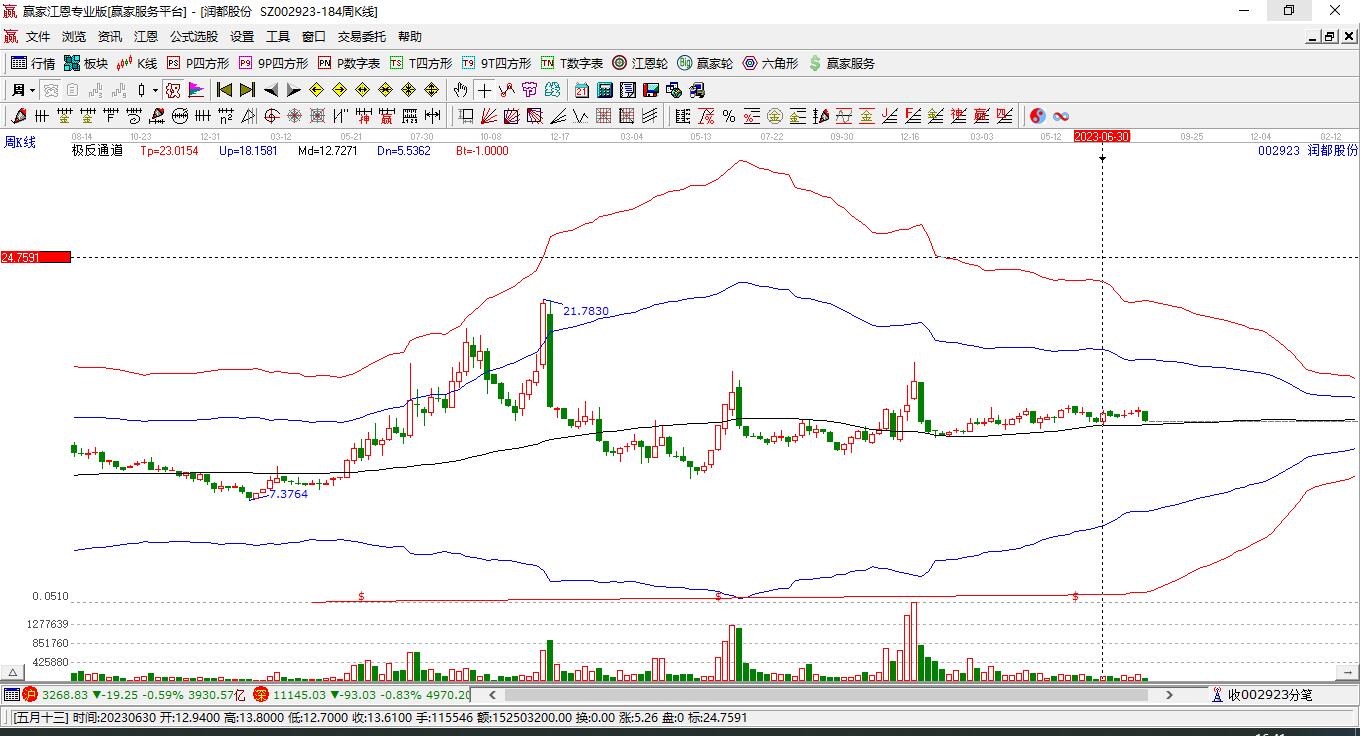
Task: Toggle the crosshair cursor
Action: (484, 90)
